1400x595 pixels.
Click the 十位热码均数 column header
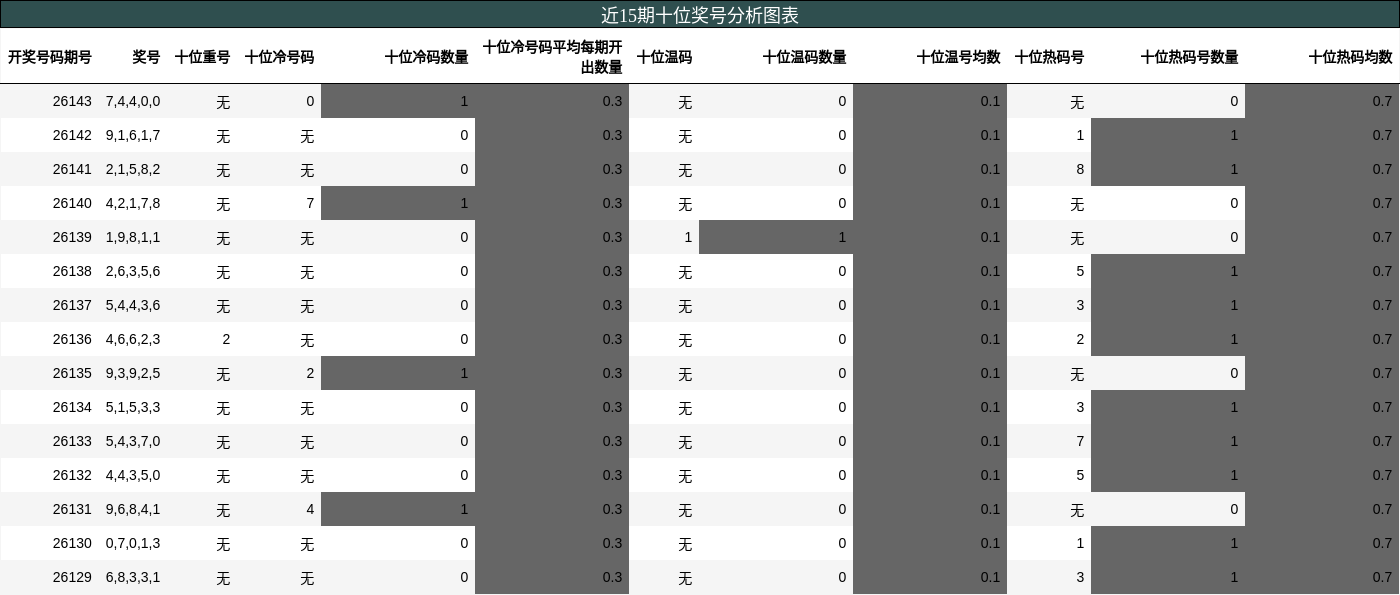pyautogui.click(x=1350, y=57)
